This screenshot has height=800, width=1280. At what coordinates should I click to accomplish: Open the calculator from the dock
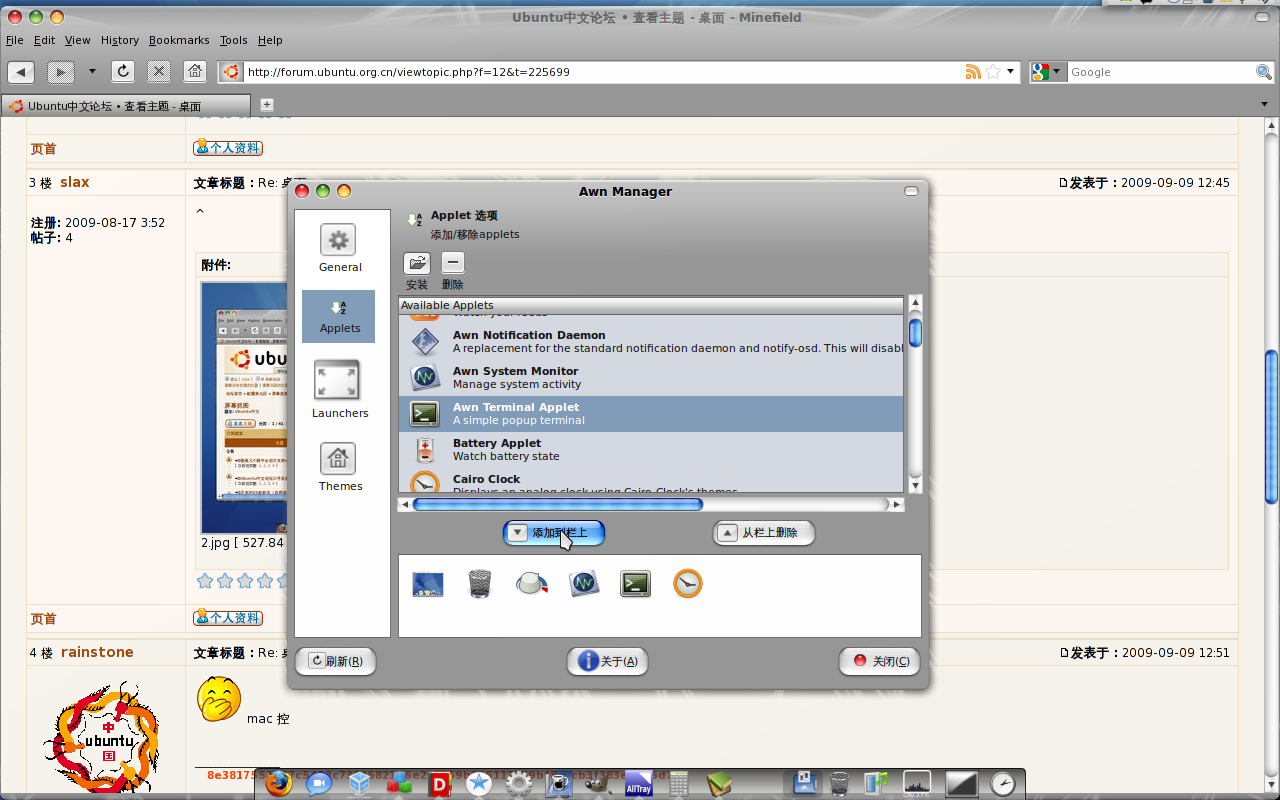tap(679, 783)
